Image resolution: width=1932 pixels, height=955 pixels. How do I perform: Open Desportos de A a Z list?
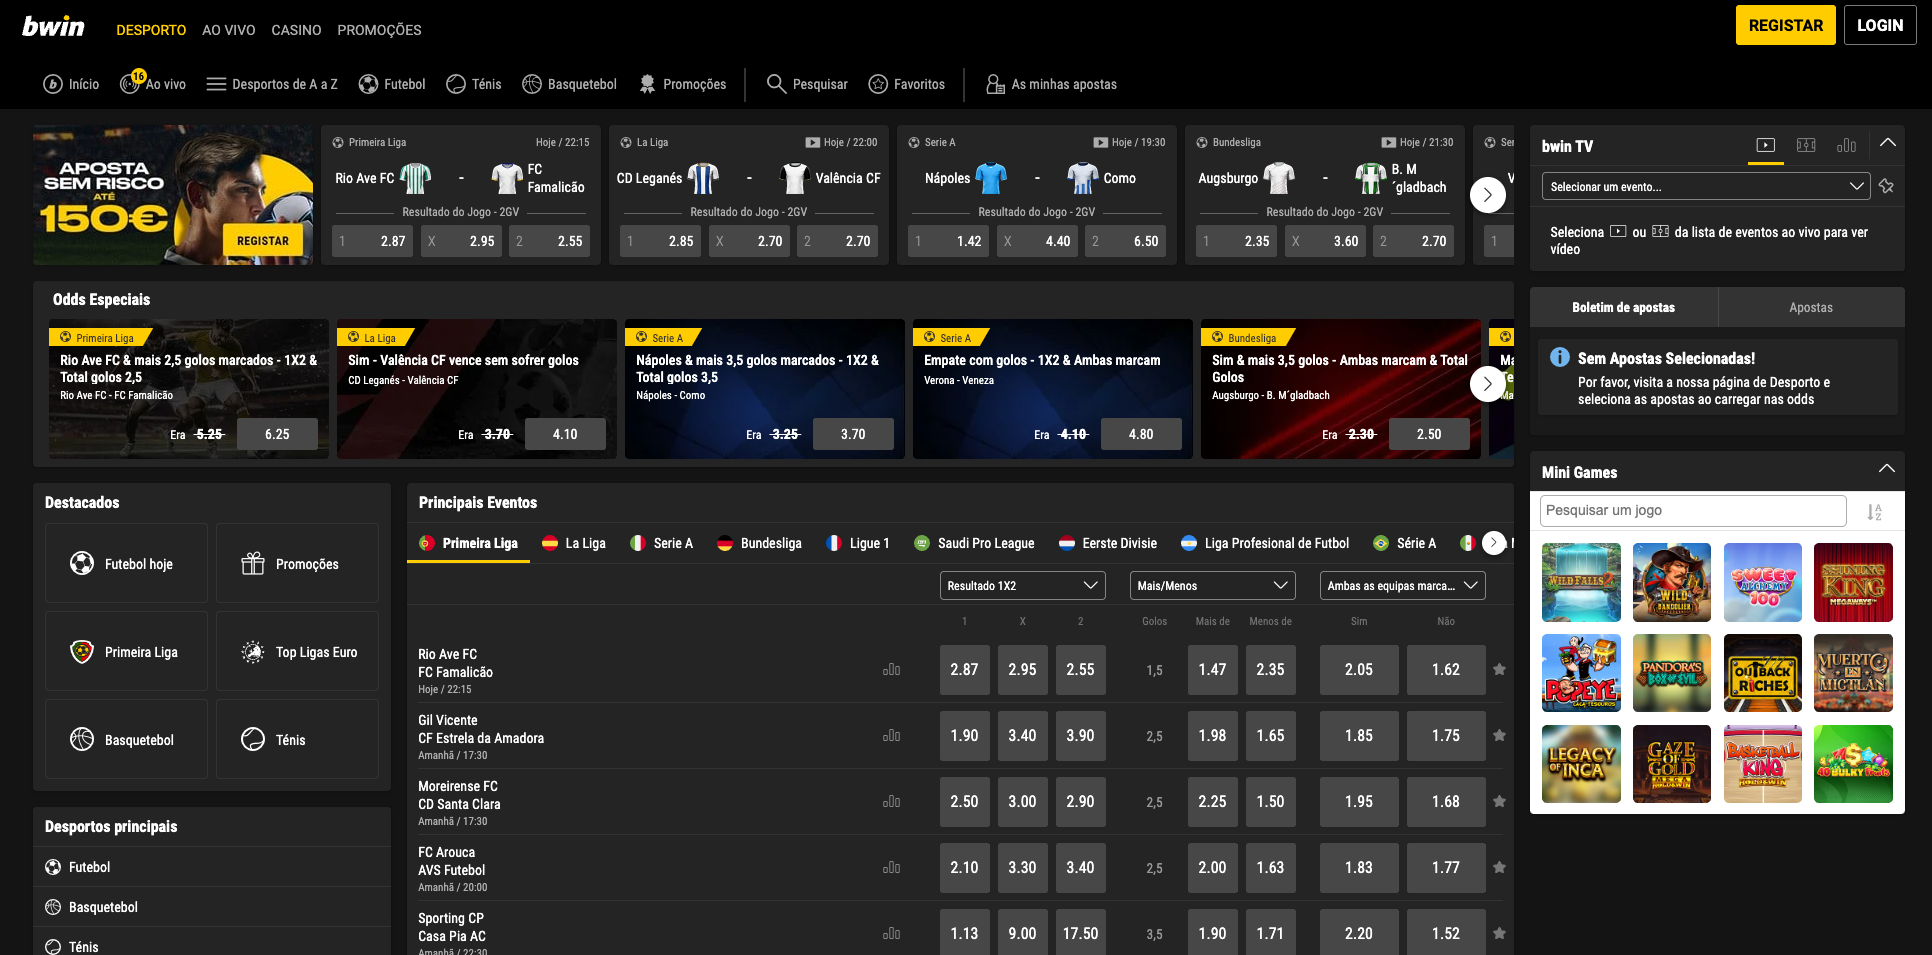click(x=272, y=84)
